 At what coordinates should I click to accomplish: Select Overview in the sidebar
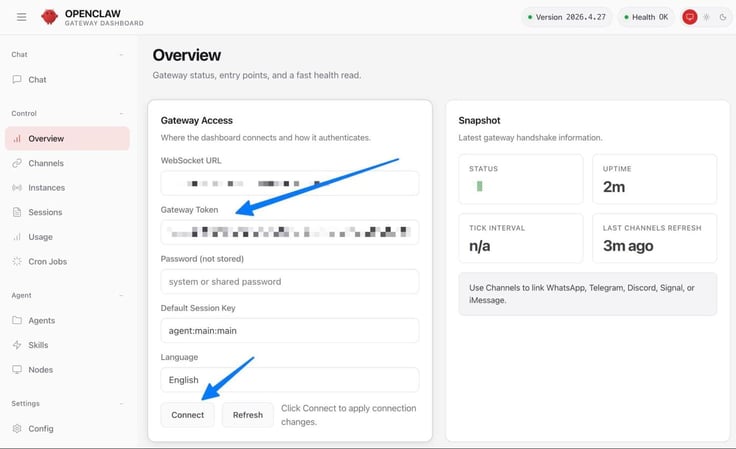(67, 138)
